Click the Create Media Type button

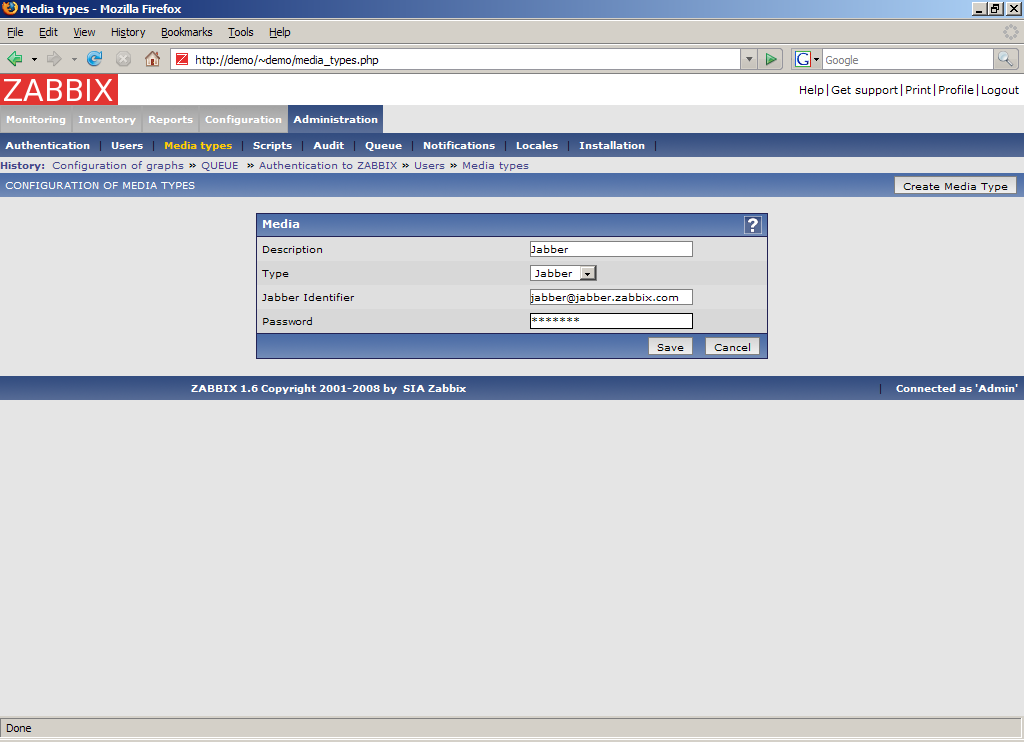tap(955, 186)
